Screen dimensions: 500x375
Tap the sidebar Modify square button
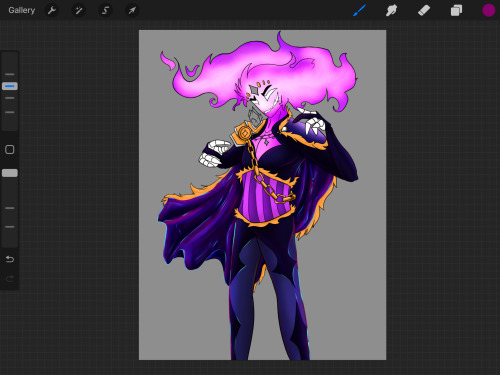pyautogui.click(x=10, y=149)
